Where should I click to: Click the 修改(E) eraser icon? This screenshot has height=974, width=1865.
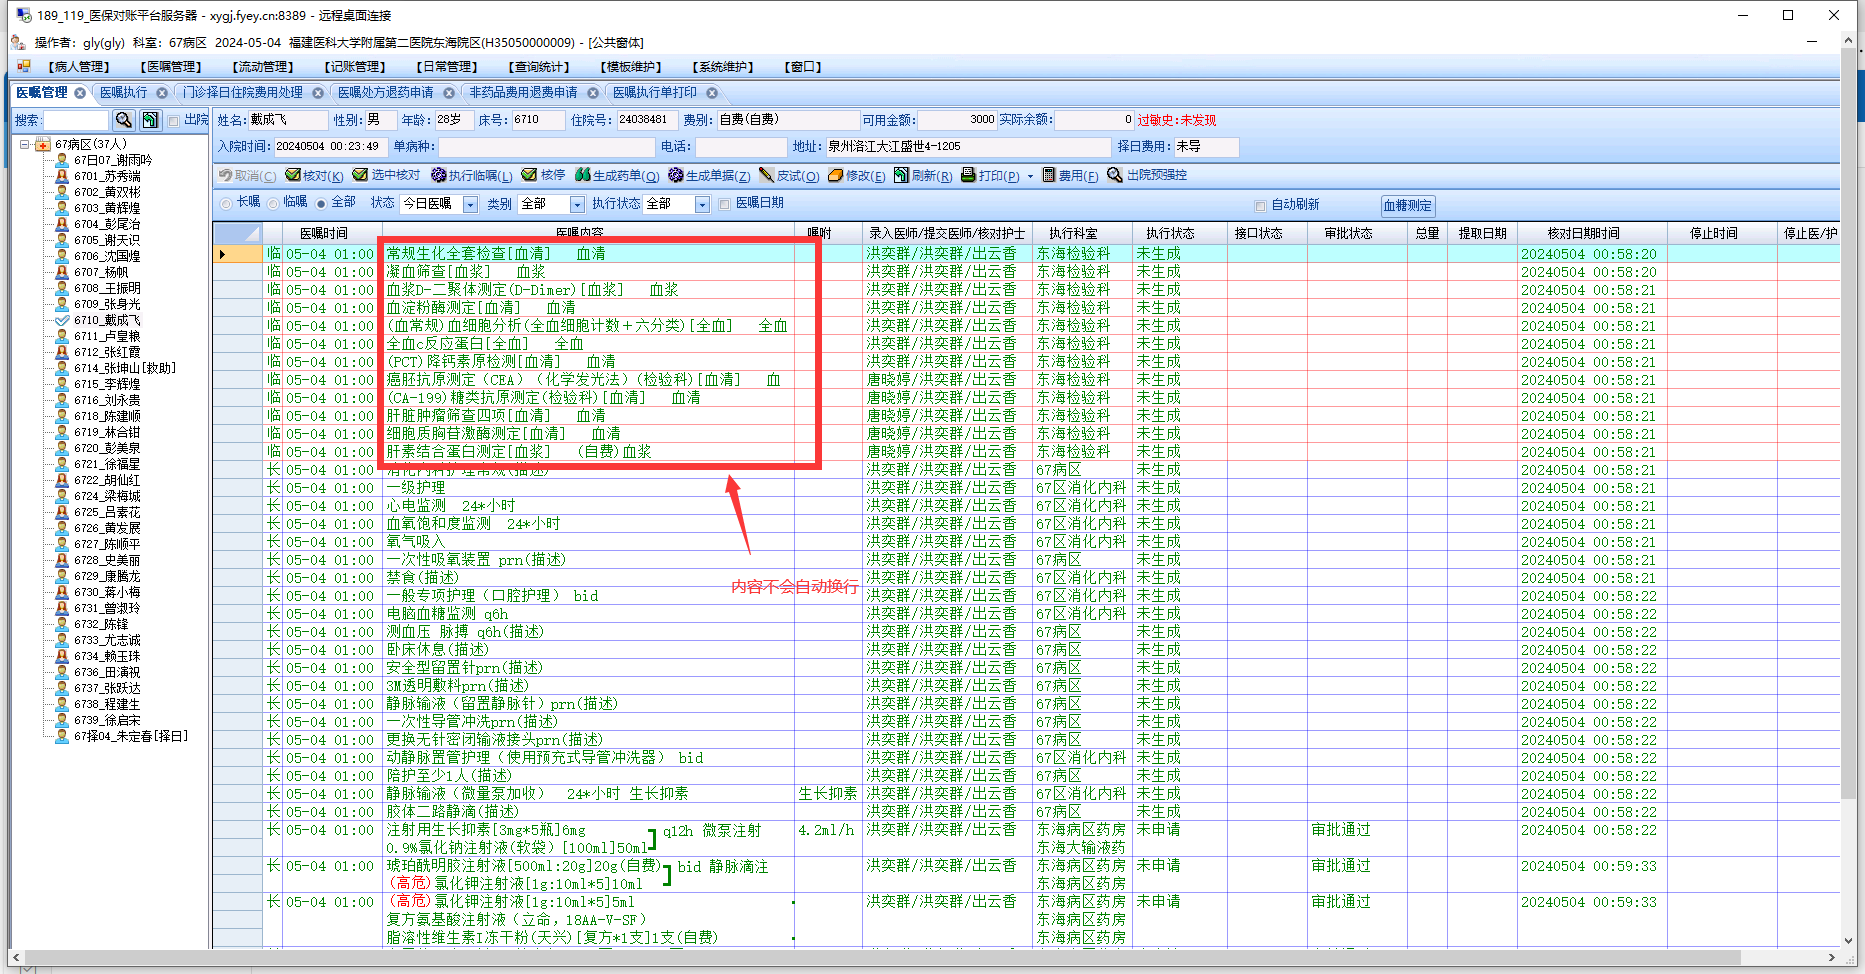coord(835,175)
